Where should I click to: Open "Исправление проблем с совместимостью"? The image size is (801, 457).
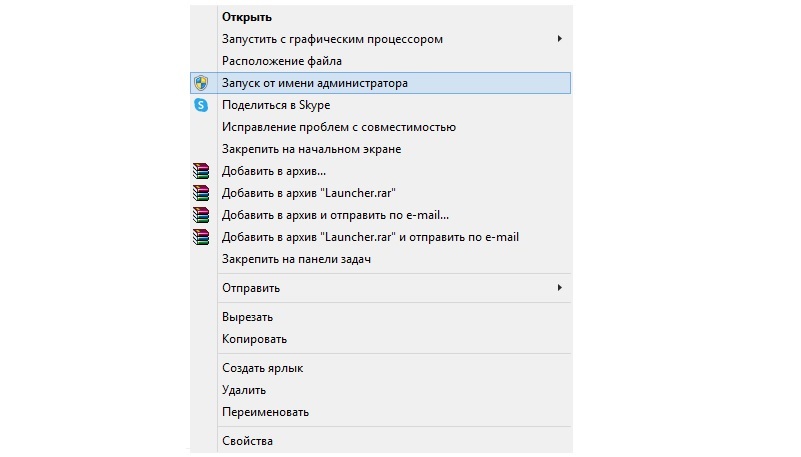pos(339,127)
